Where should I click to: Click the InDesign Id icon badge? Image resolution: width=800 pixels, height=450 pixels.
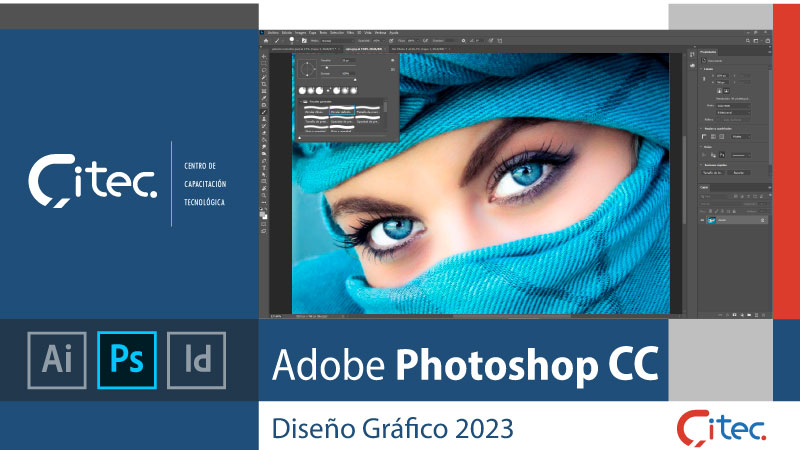[197, 358]
